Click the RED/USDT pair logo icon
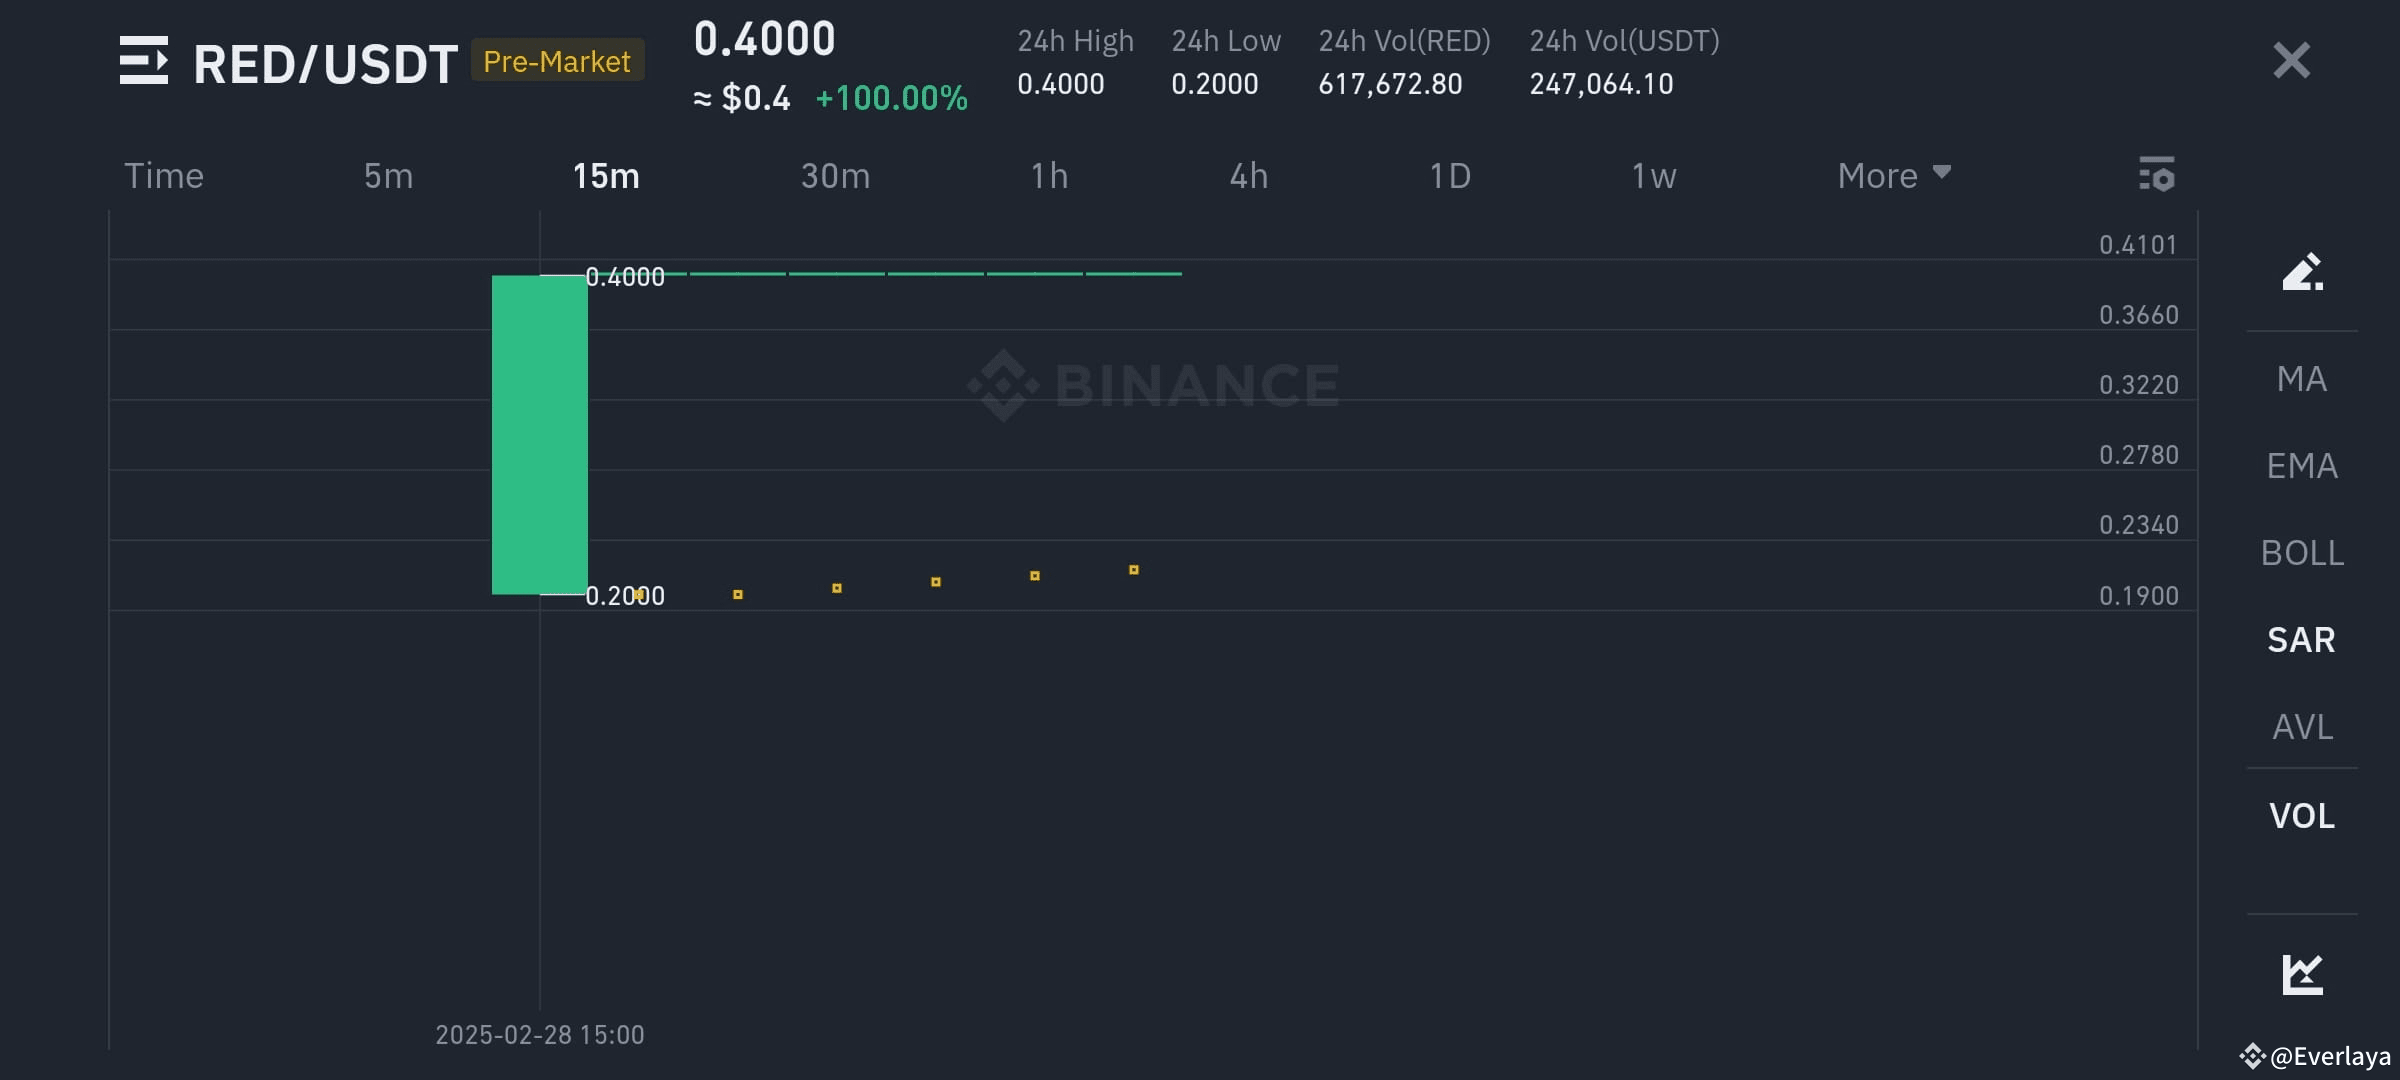Image resolution: width=2400 pixels, height=1080 pixels. [145, 62]
